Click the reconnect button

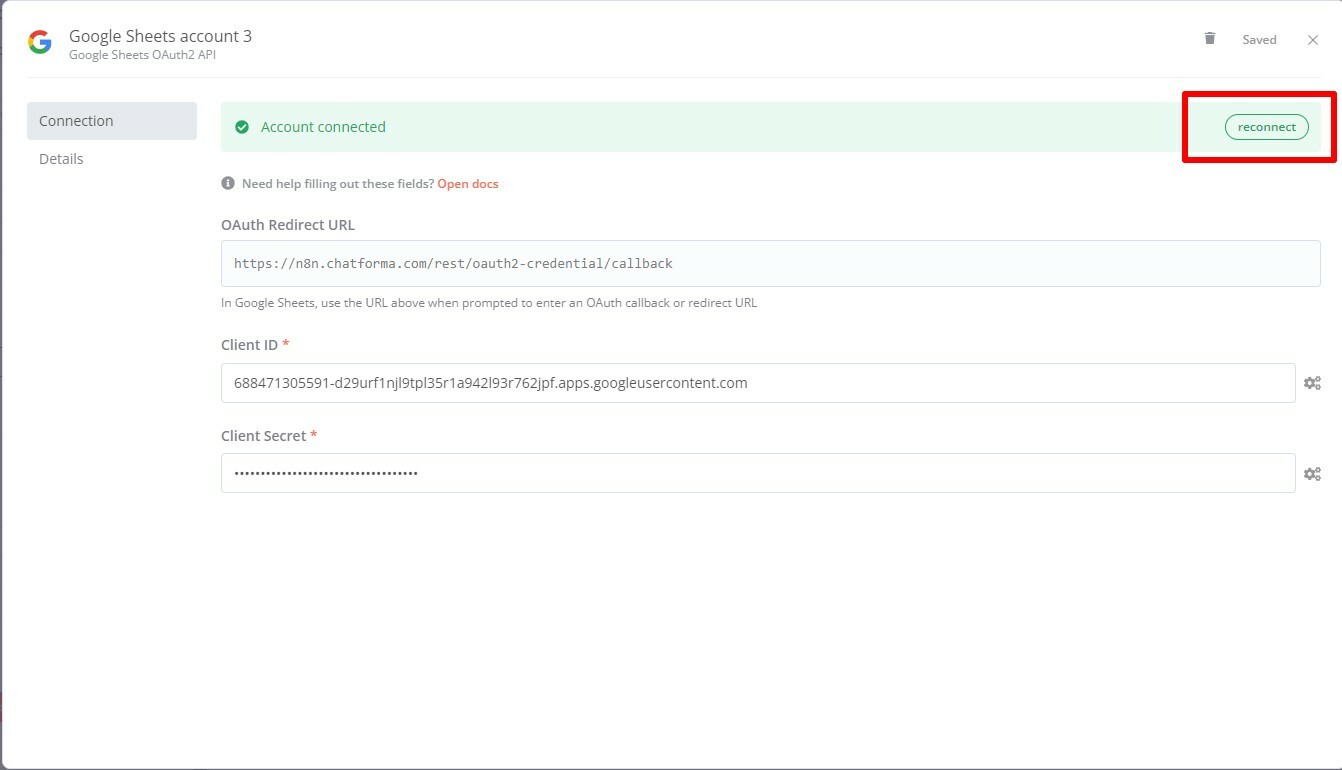[x=1266, y=127]
